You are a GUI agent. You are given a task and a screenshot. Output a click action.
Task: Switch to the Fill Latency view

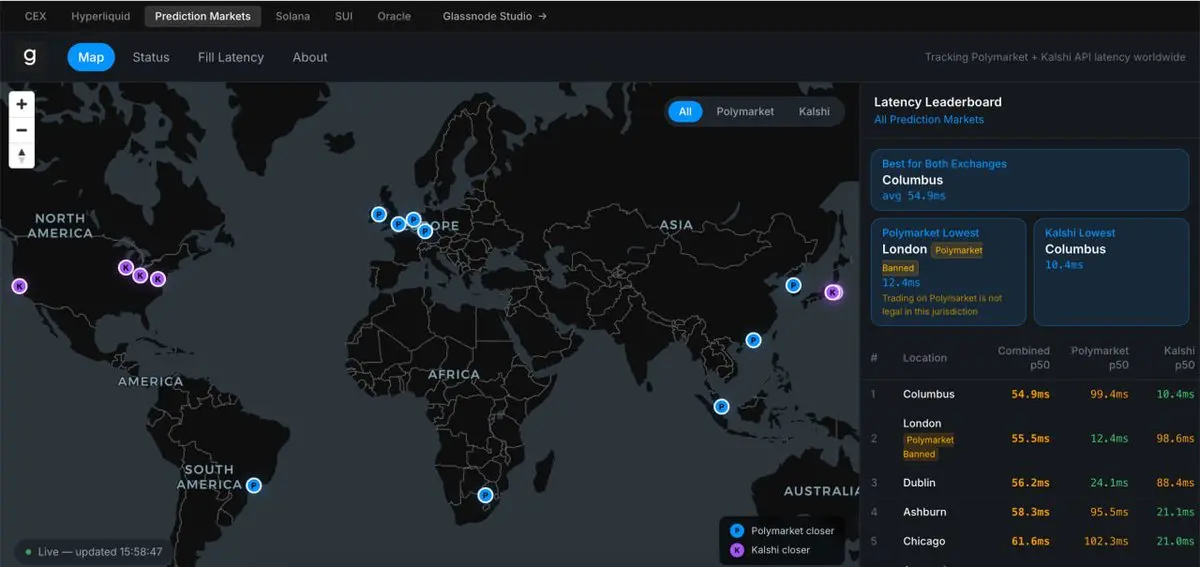(231, 57)
